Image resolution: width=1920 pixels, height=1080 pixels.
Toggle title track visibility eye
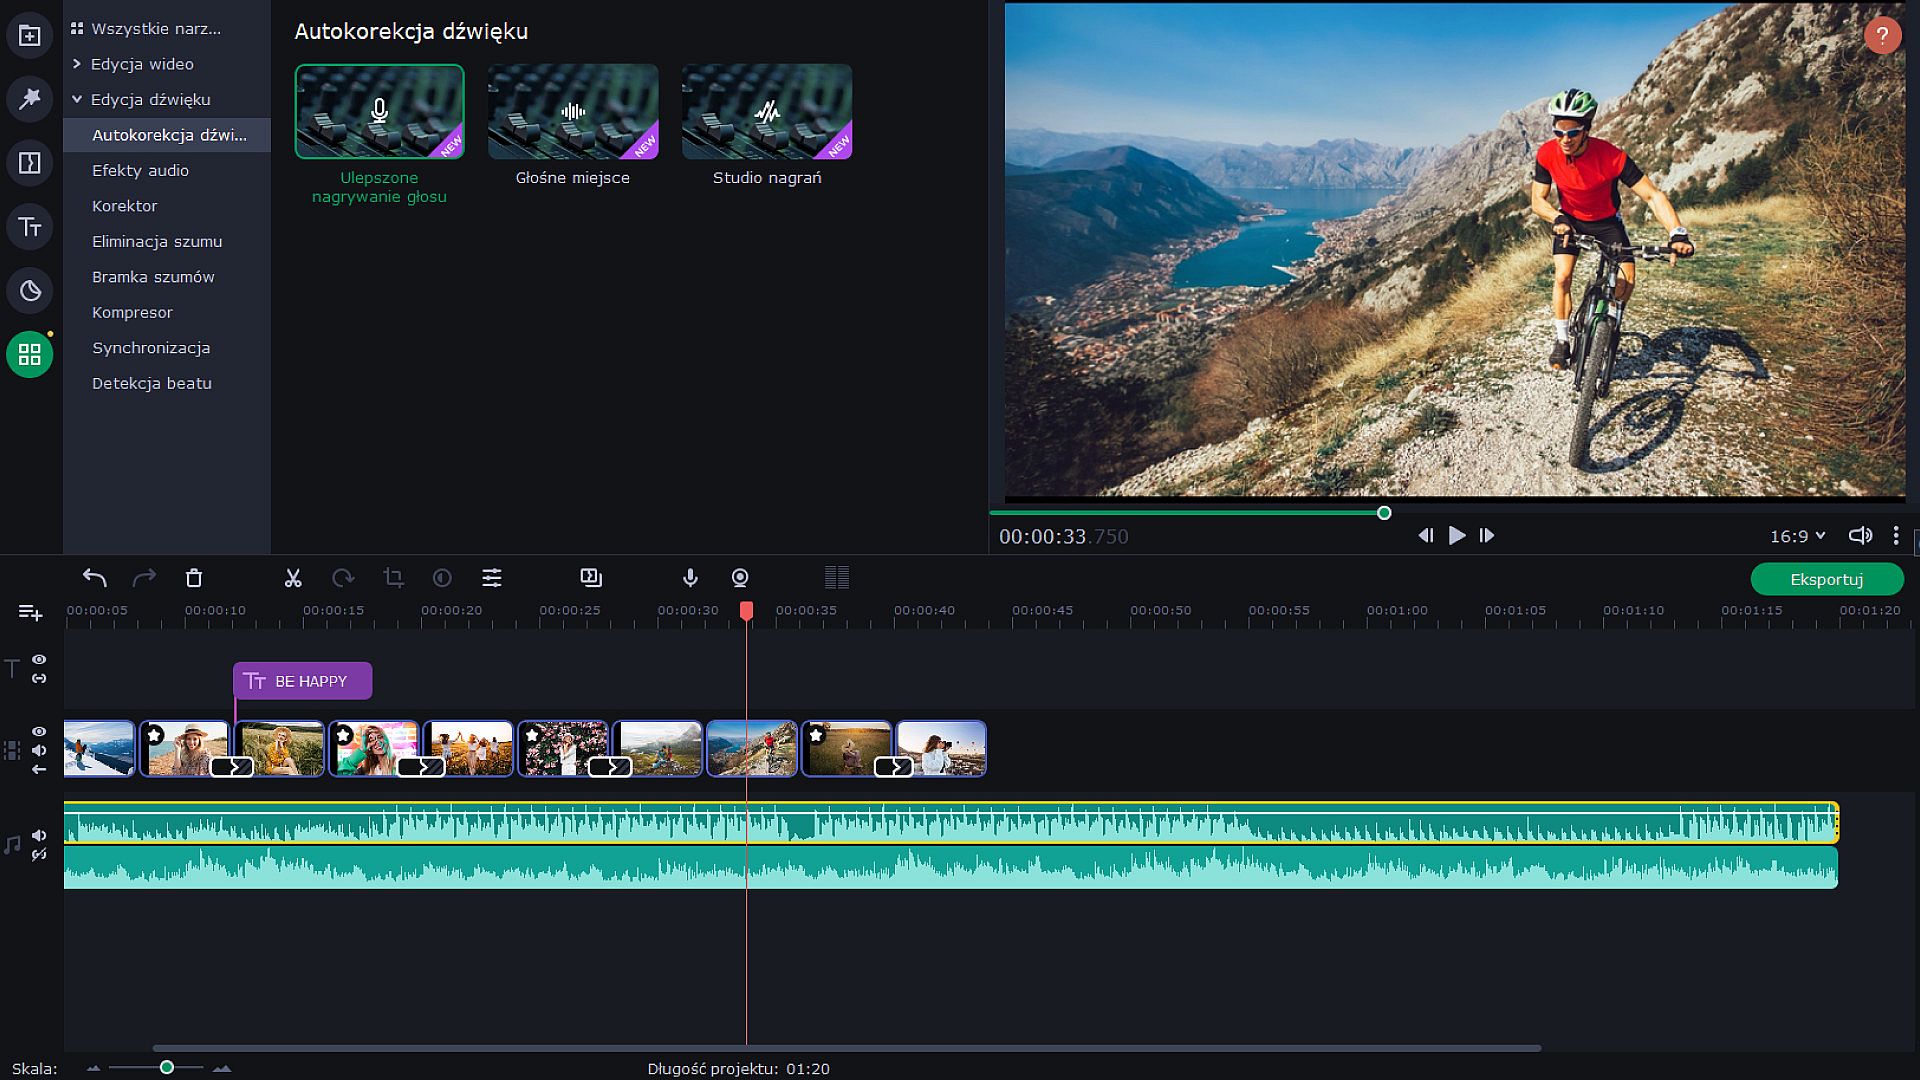point(39,660)
